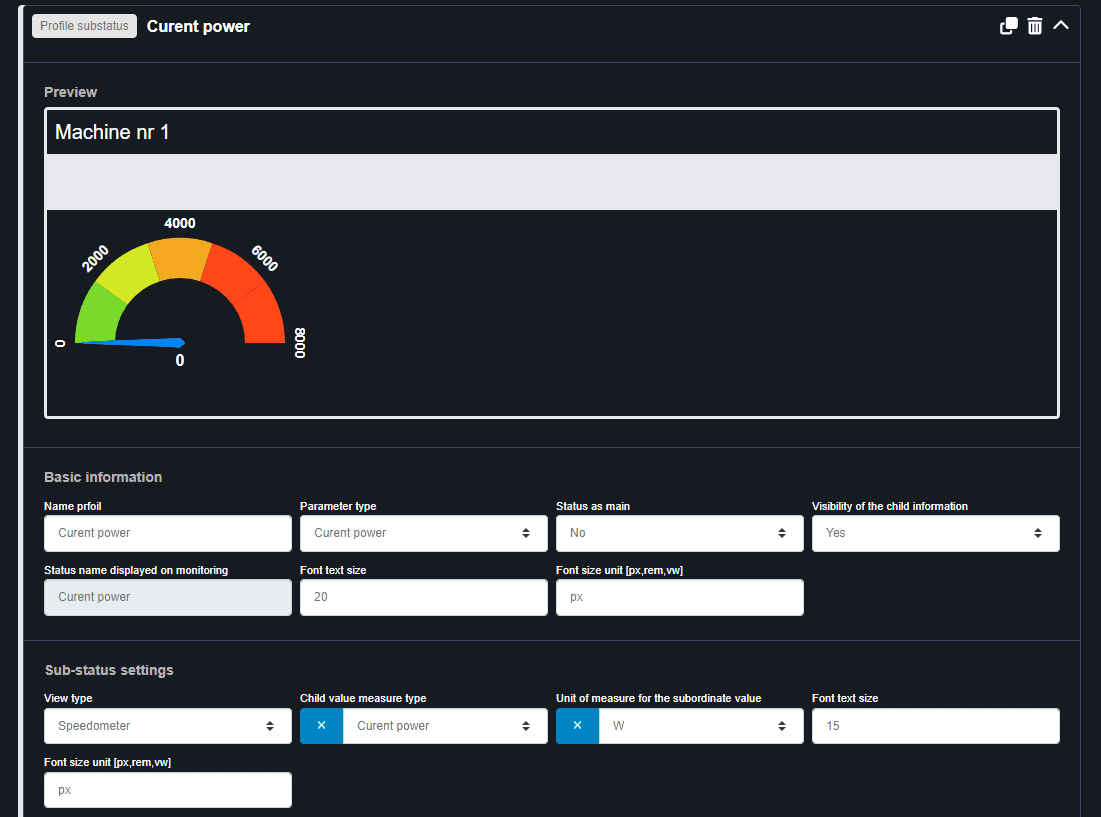Delete the Curent power substatus
This screenshot has height=817, width=1101.
pyautogui.click(x=1034, y=26)
